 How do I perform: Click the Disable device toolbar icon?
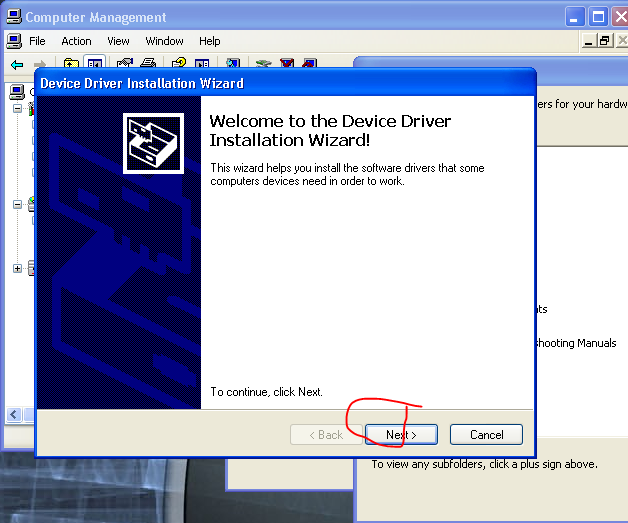309,63
